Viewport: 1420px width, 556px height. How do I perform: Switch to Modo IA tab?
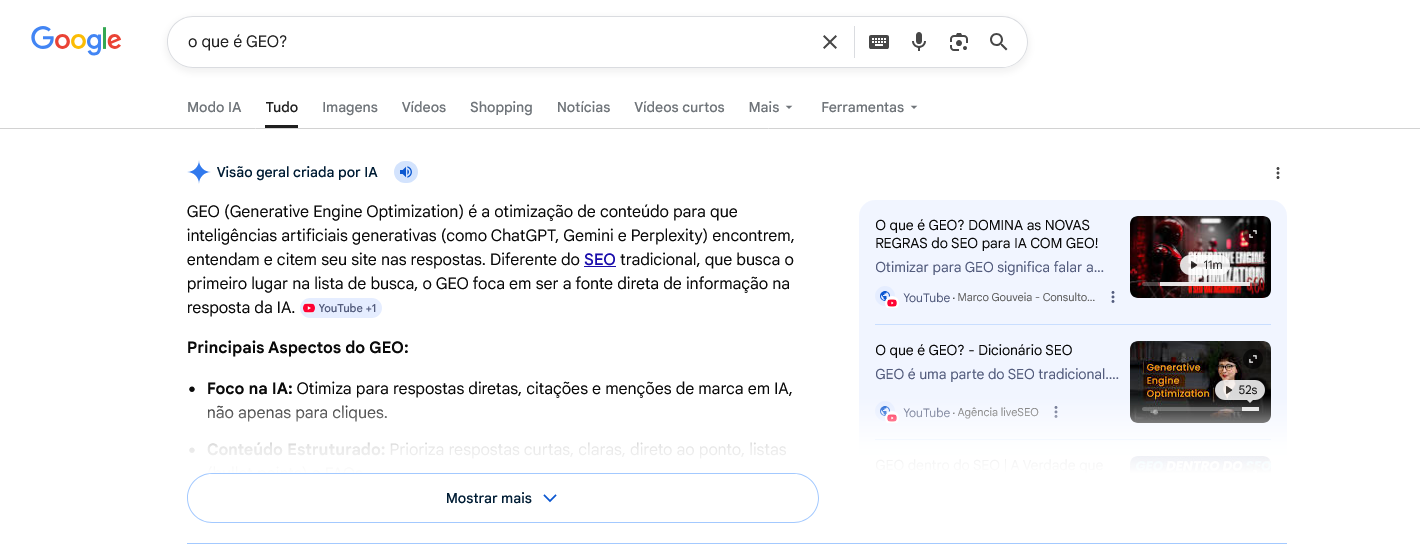point(214,107)
